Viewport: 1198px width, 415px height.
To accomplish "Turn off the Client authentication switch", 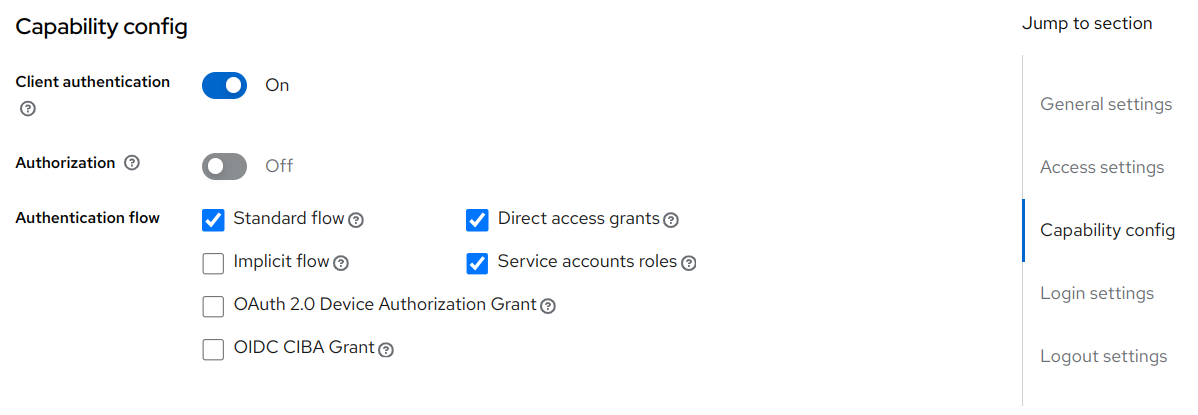I will pos(224,86).
